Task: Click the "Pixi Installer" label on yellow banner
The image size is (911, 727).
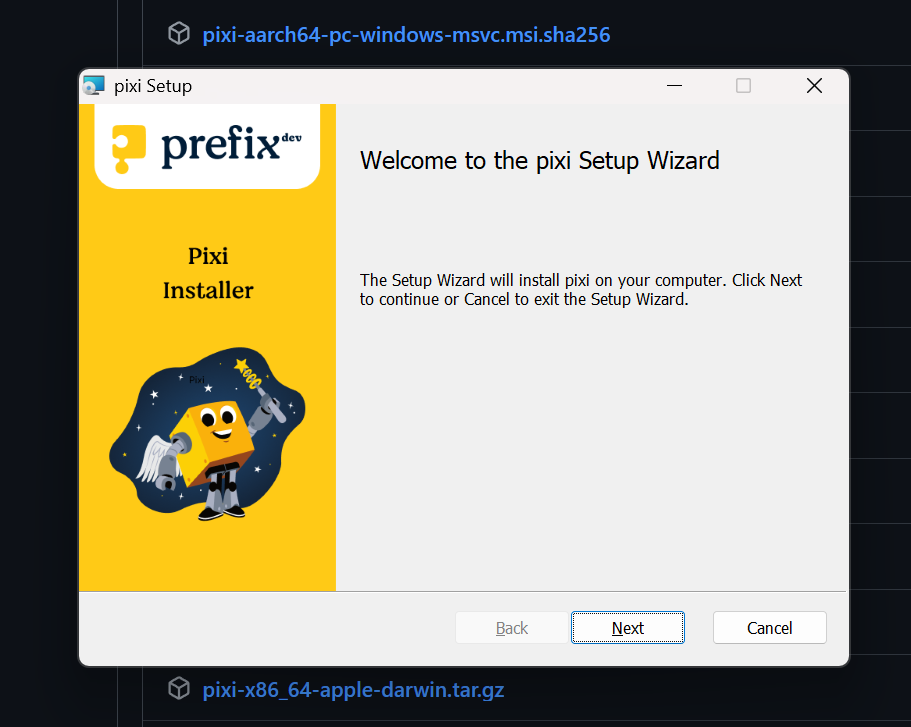Action: pyautogui.click(x=208, y=273)
